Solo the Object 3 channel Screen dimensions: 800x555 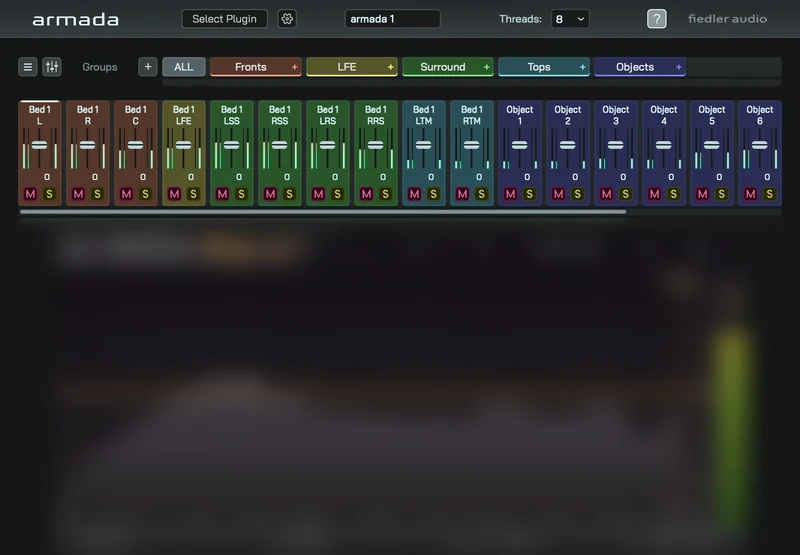point(625,194)
